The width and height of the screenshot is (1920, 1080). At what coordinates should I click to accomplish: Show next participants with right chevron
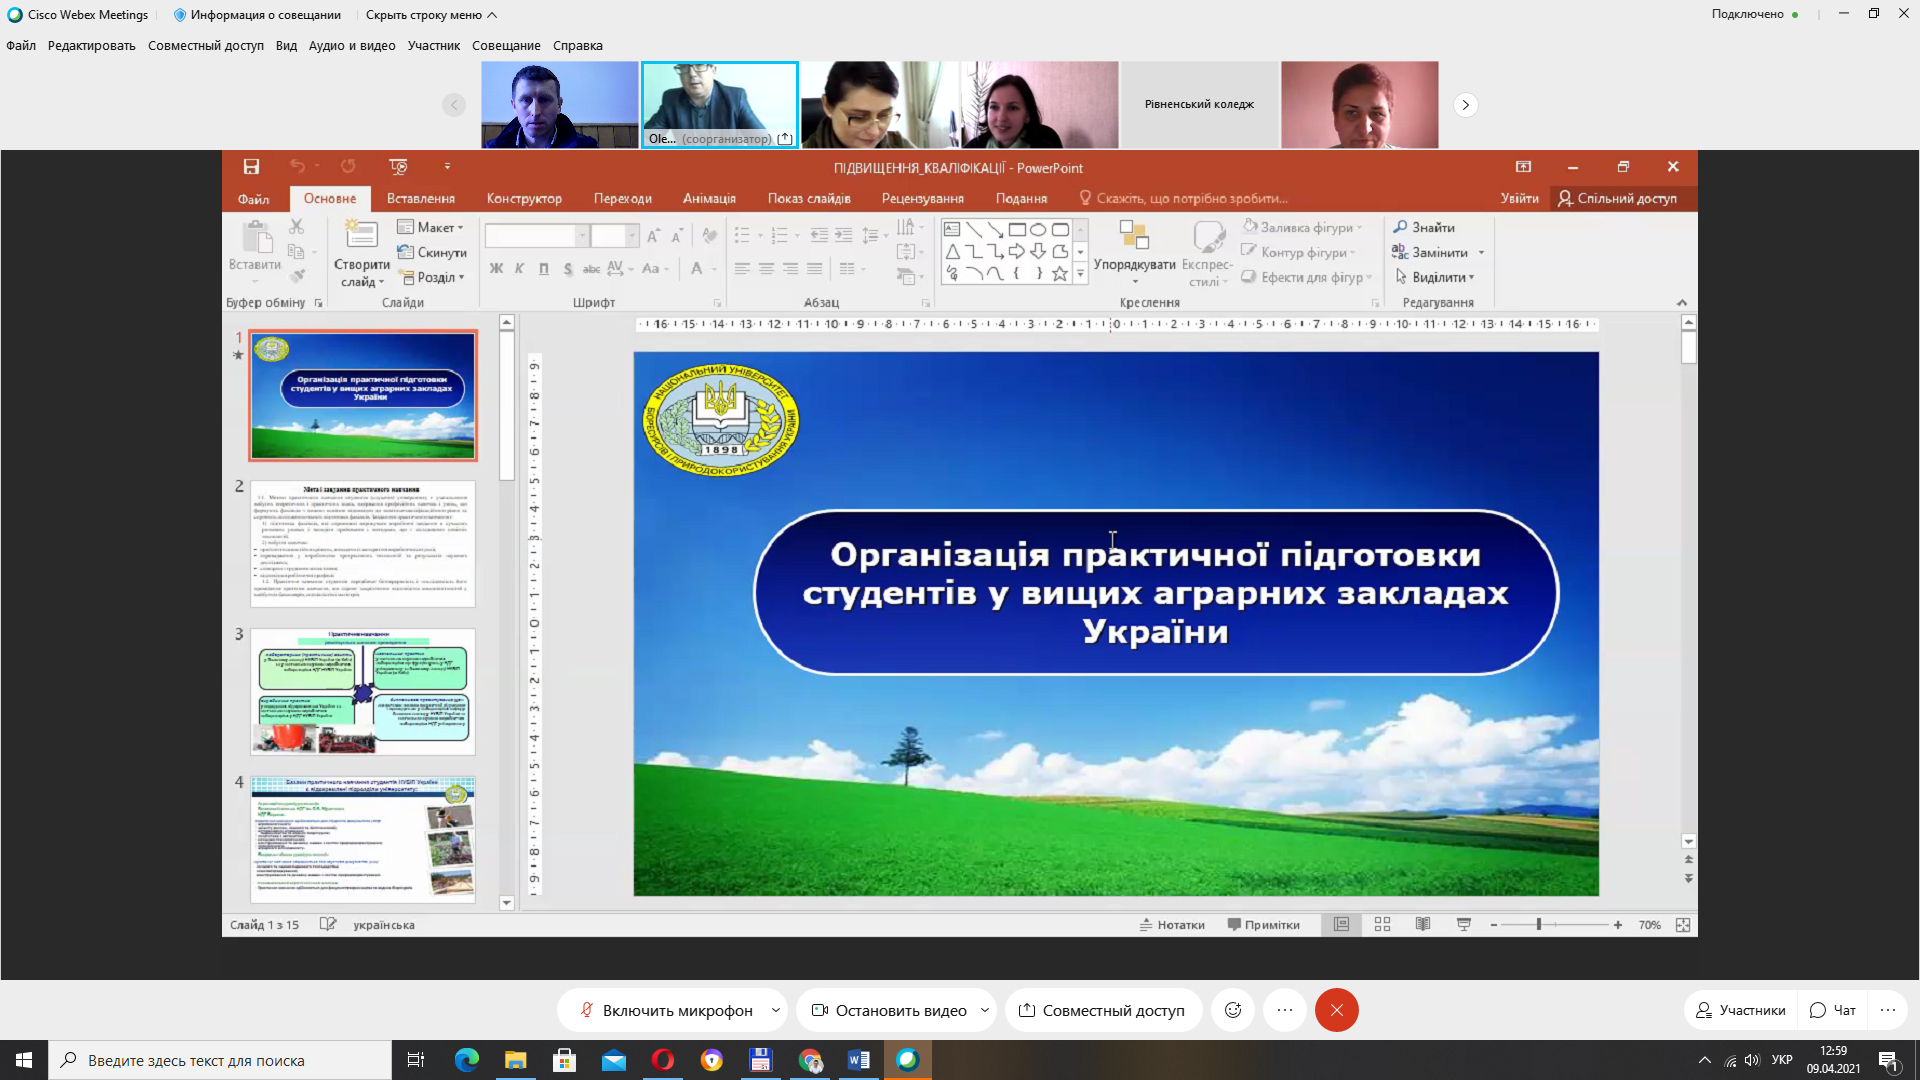point(1465,105)
